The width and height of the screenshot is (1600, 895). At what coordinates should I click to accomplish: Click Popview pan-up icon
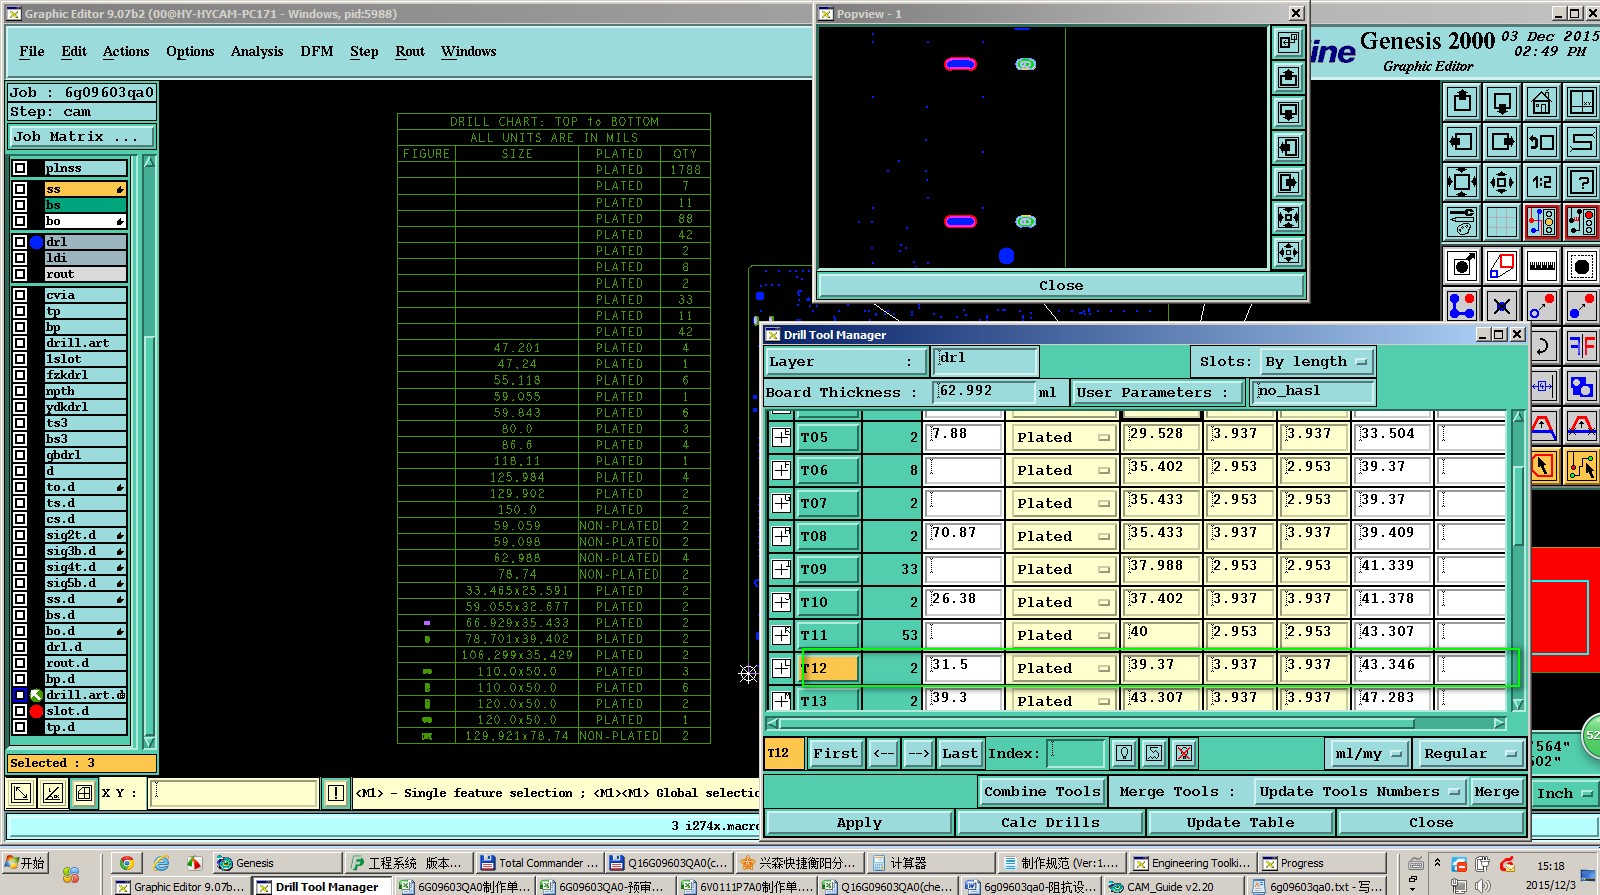click(x=1289, y=77)
